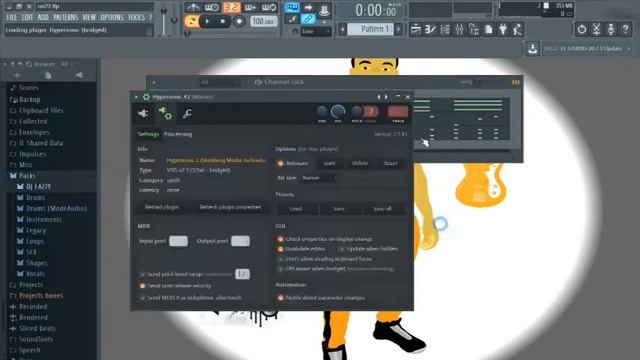Open the Mixer icon

(460, 29)
